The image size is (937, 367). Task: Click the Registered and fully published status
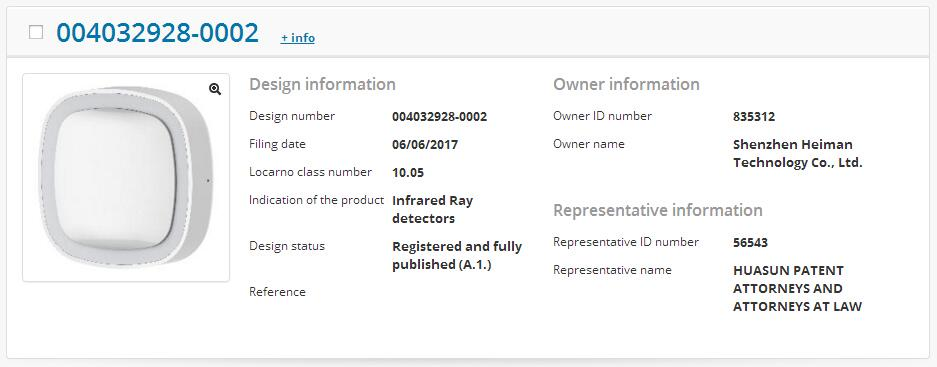[457, 255]
